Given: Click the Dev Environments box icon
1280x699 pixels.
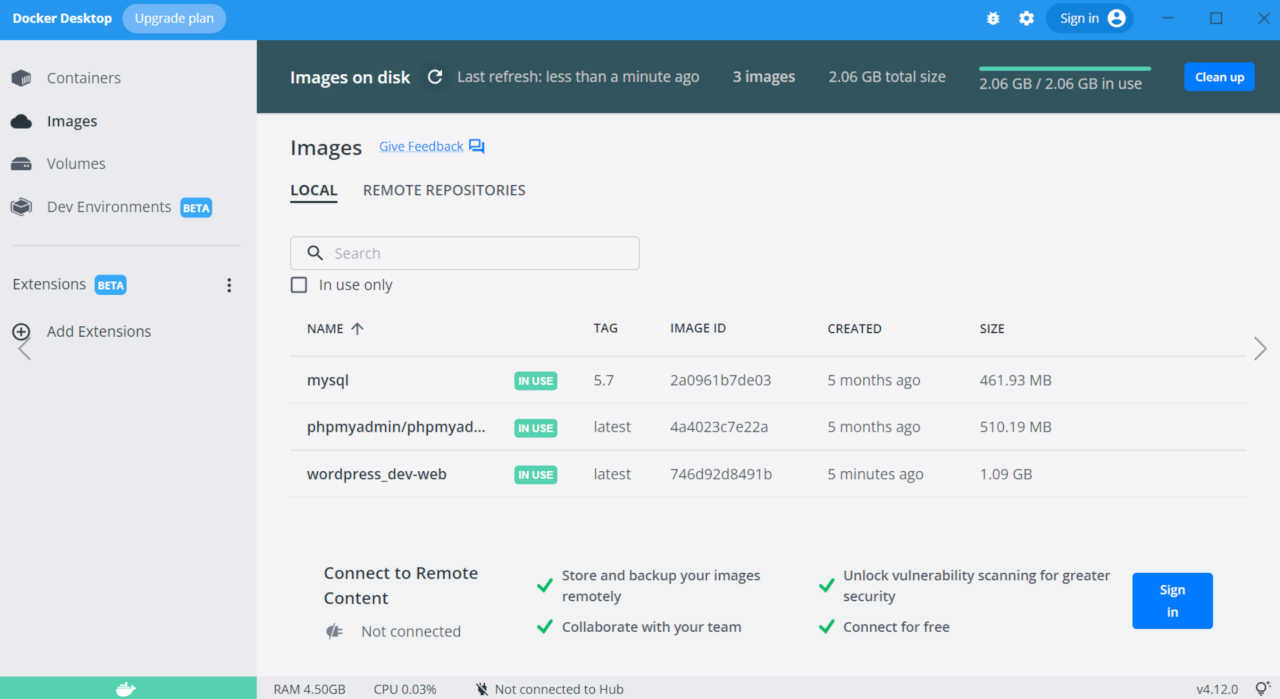Looking at the screenshot, I should click(21, 207).
